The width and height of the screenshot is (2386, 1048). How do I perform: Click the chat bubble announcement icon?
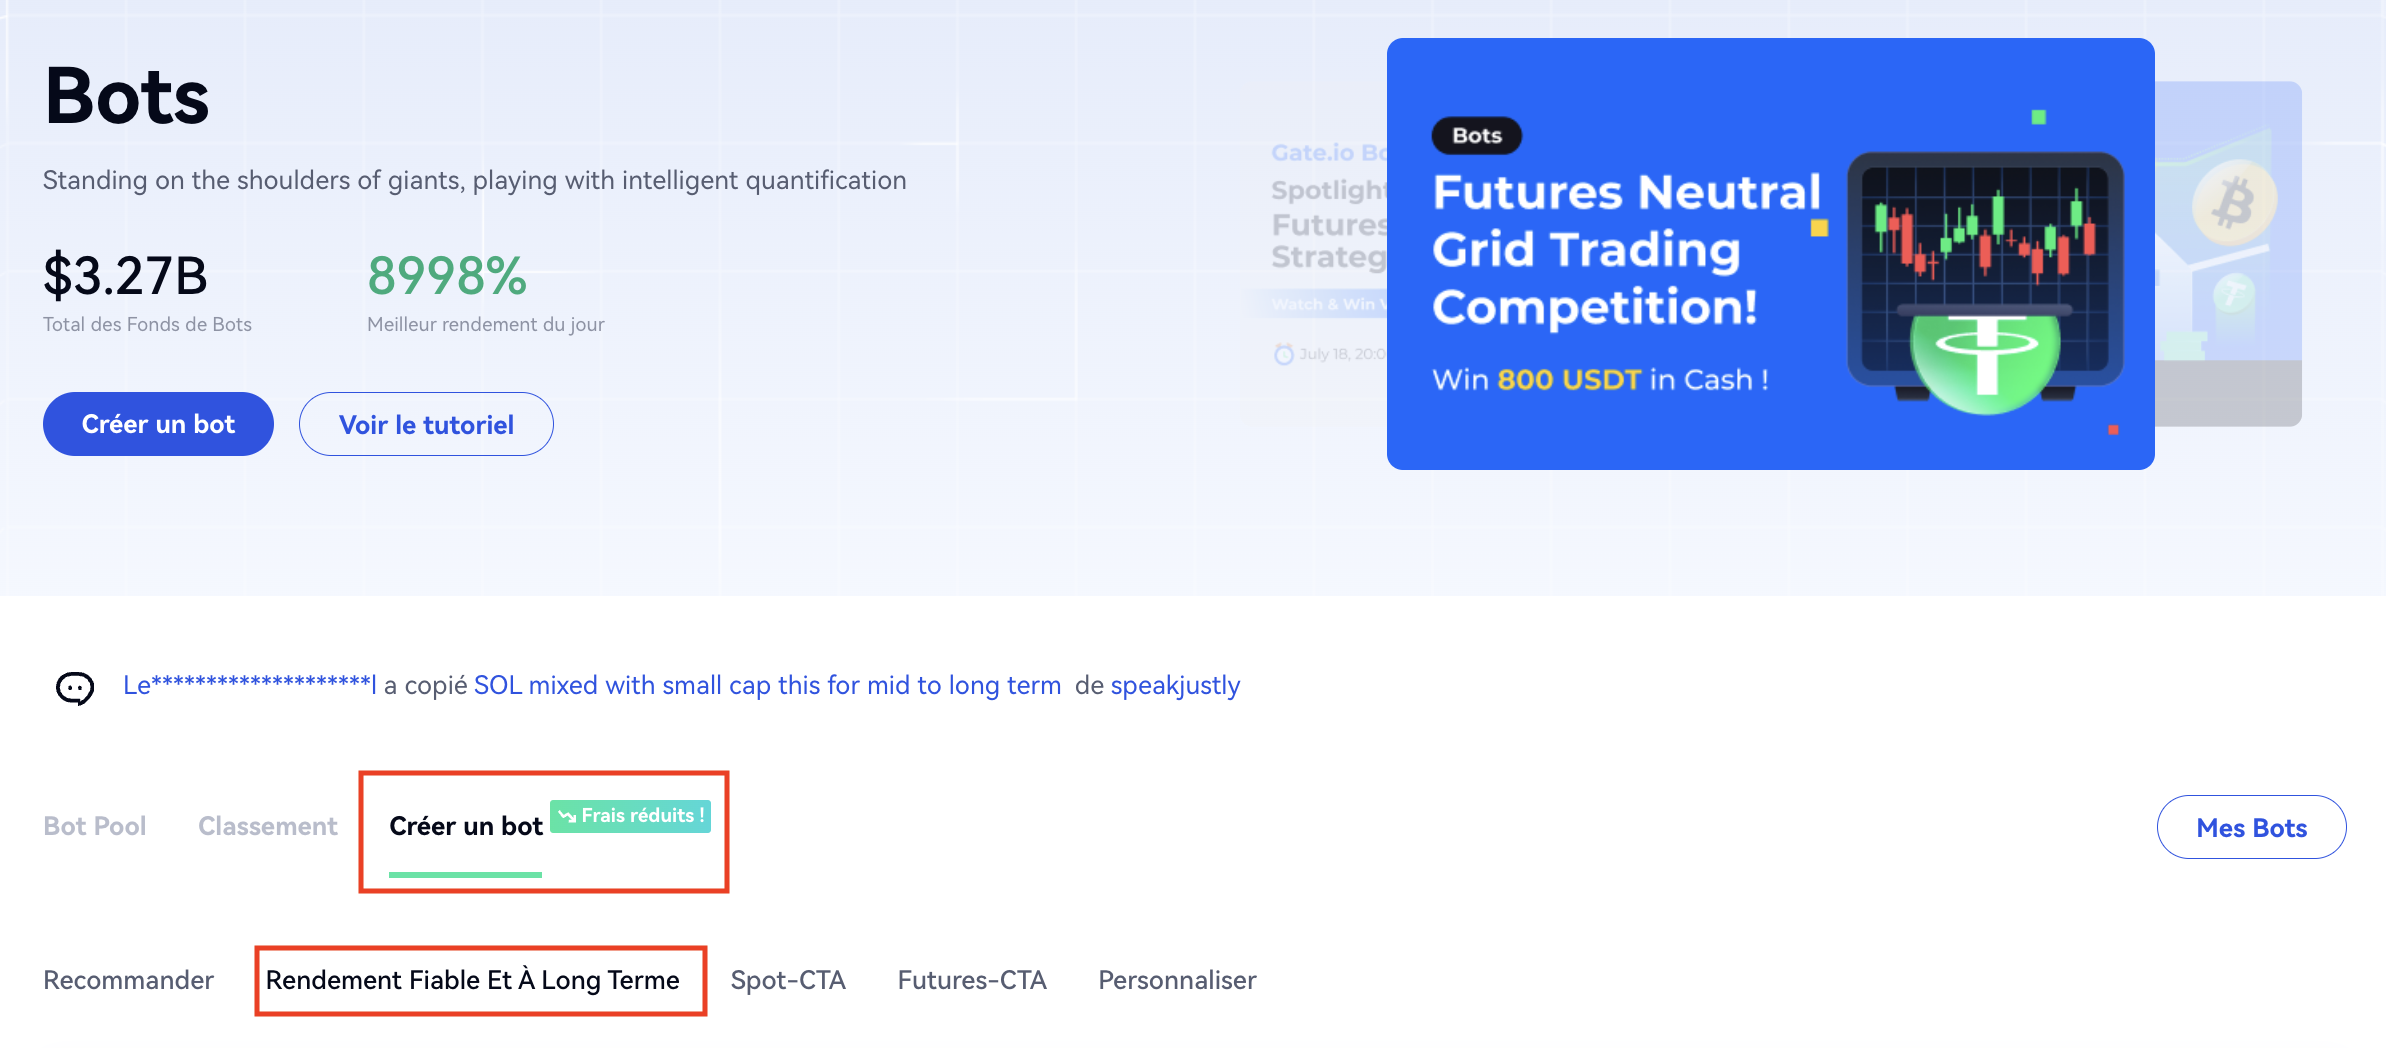[x=75, y=688]
